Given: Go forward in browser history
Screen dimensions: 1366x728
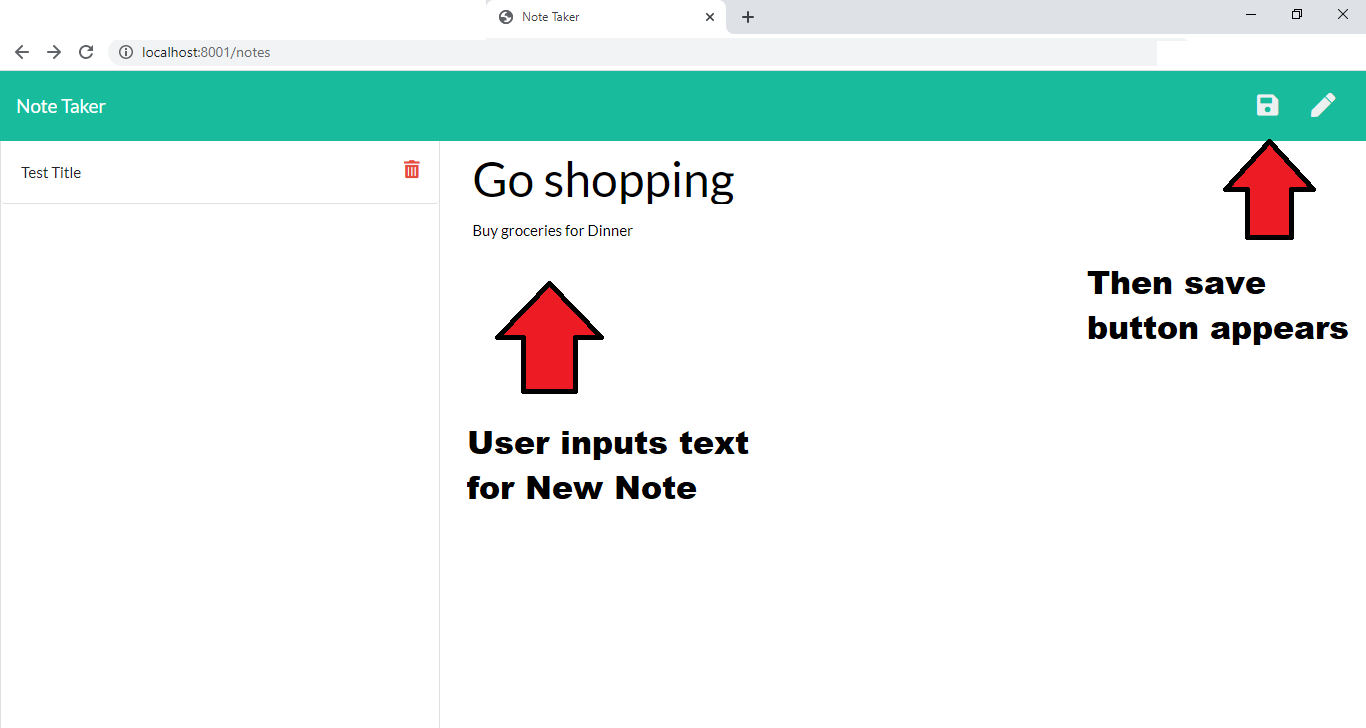Looking at the screenshot, I should tap(54, 52).
